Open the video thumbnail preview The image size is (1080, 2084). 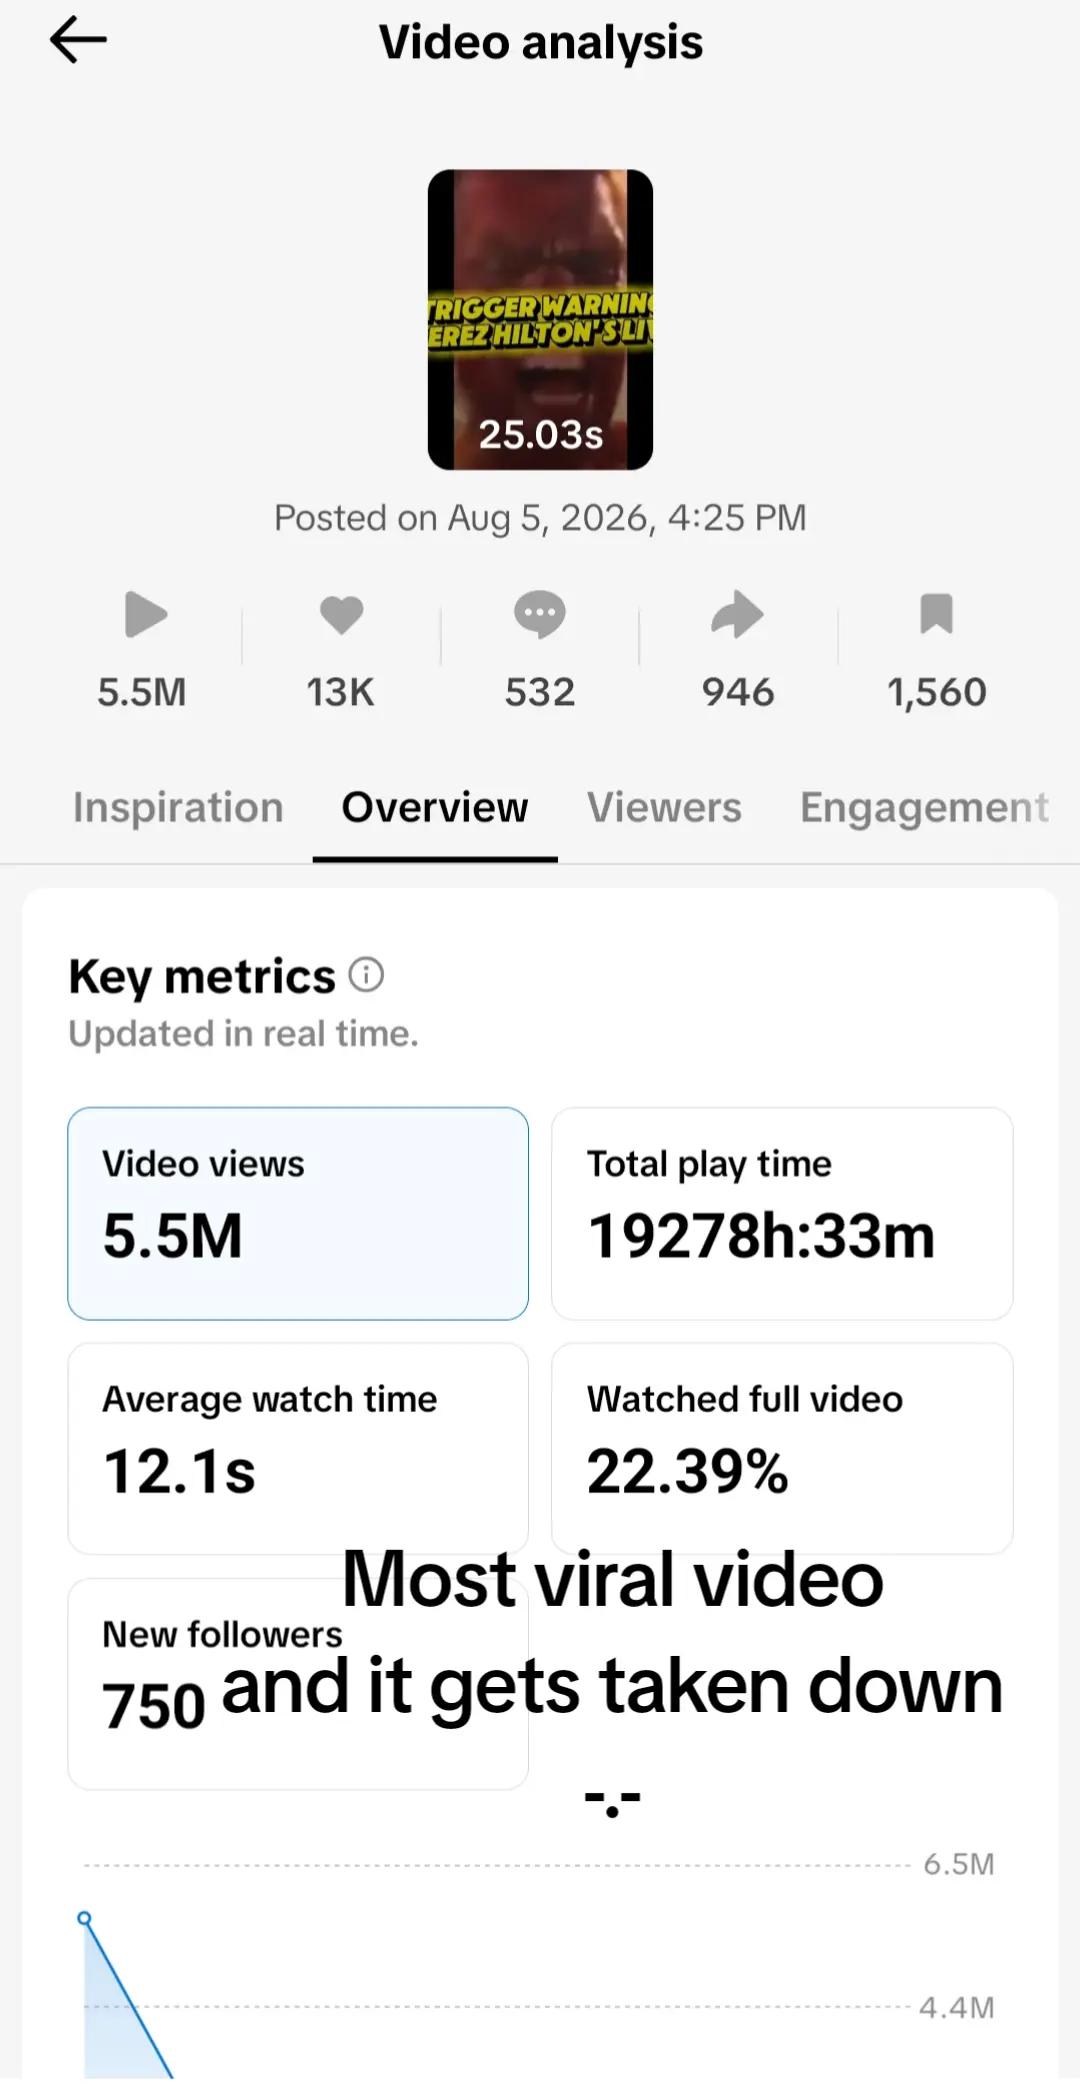click(540, 320)
